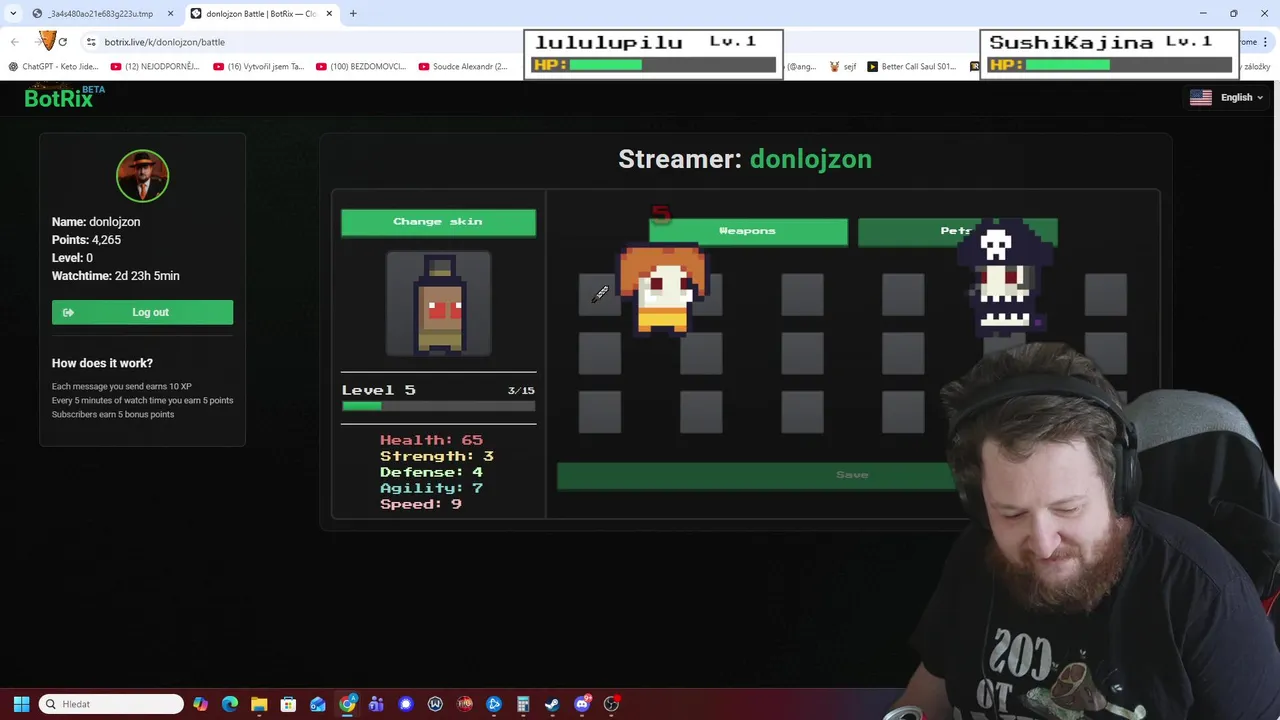The image size is (1280, 720).
Task: Click the Change skin button
Action: click(x=438, y=222)
